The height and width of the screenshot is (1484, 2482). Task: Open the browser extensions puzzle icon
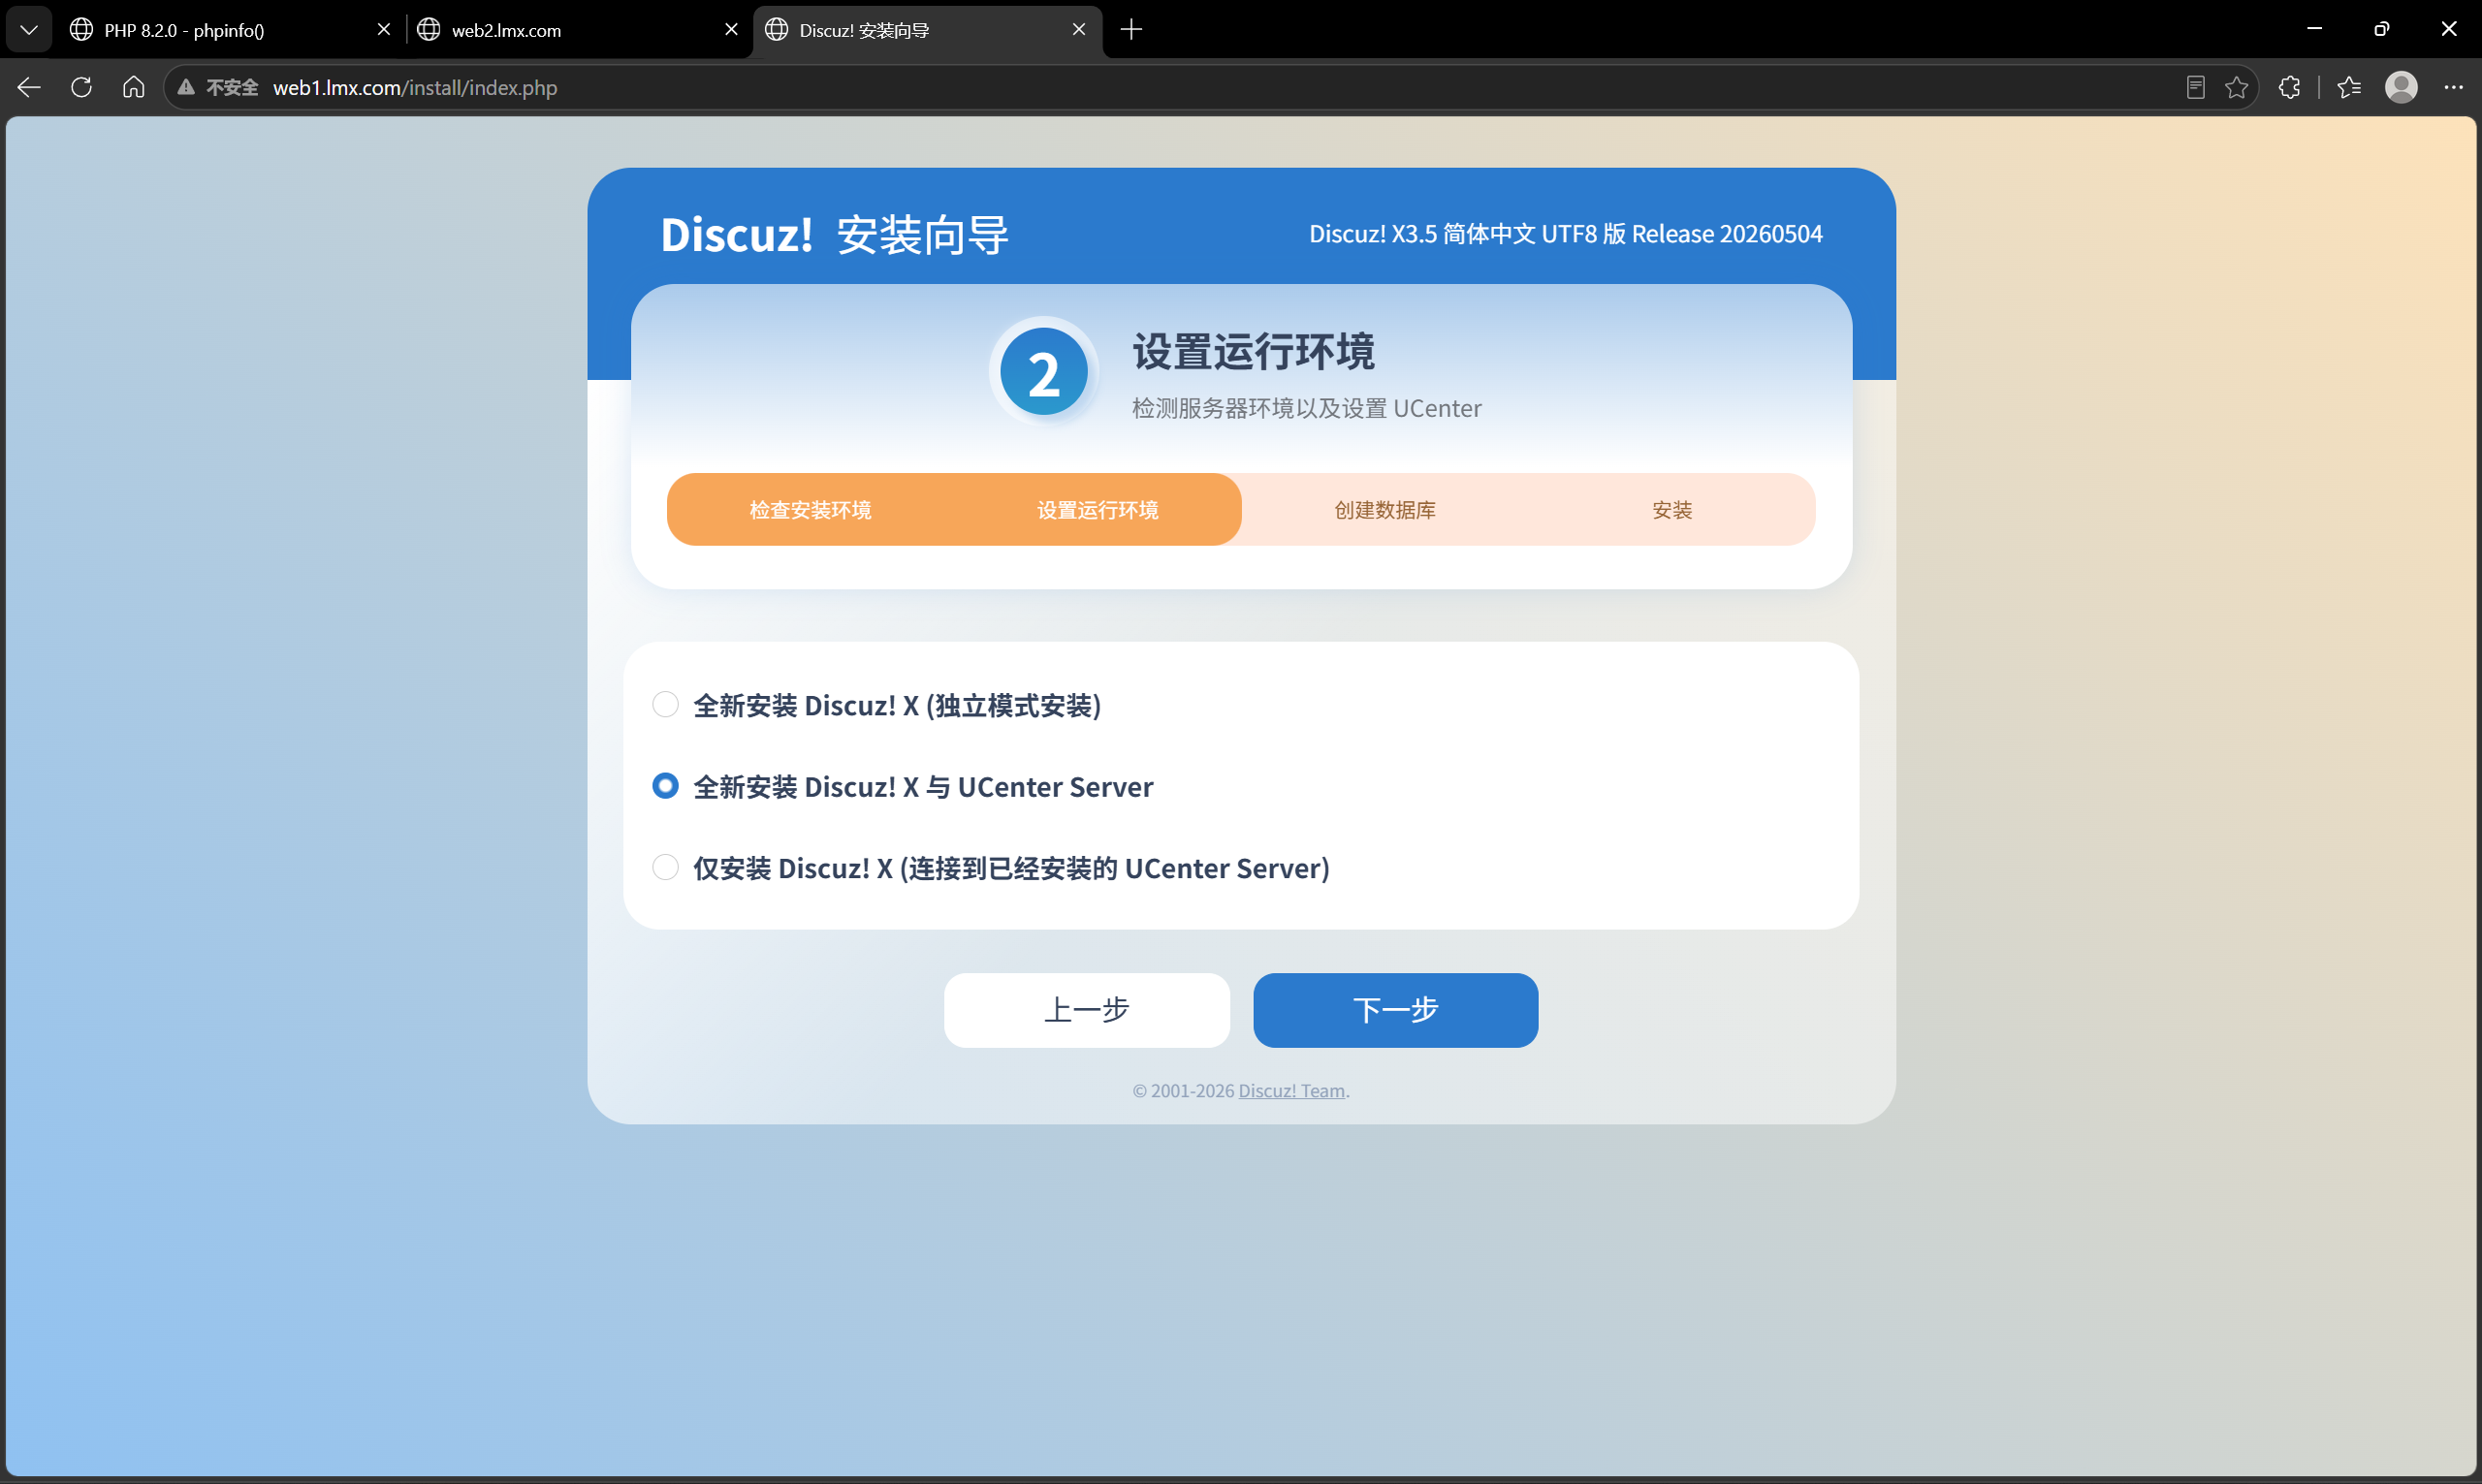tap(2289, 87)
